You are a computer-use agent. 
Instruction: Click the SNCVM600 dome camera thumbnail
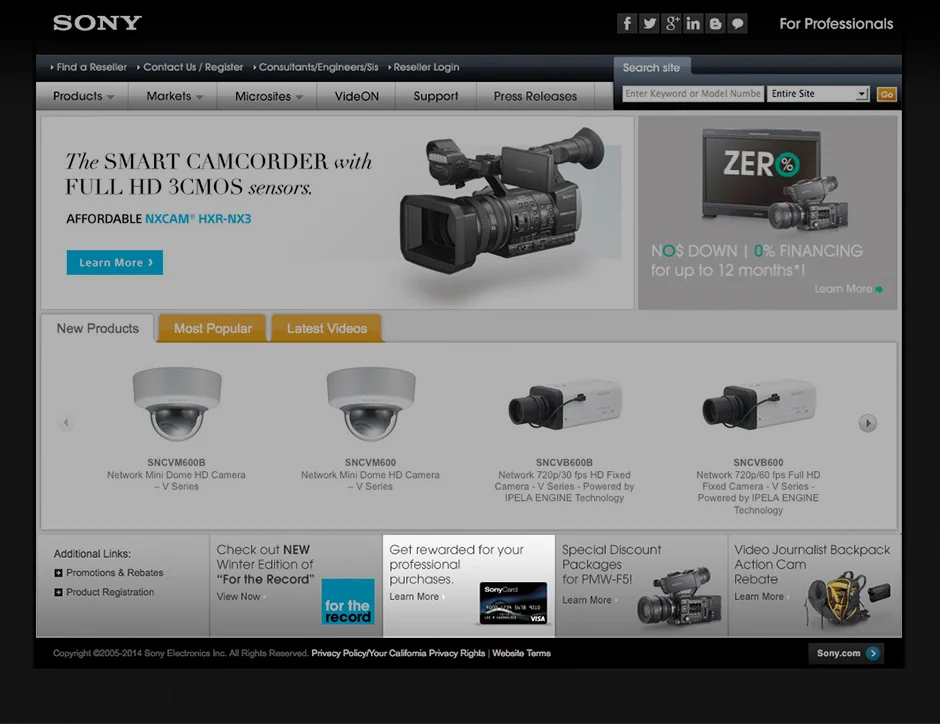371,404
